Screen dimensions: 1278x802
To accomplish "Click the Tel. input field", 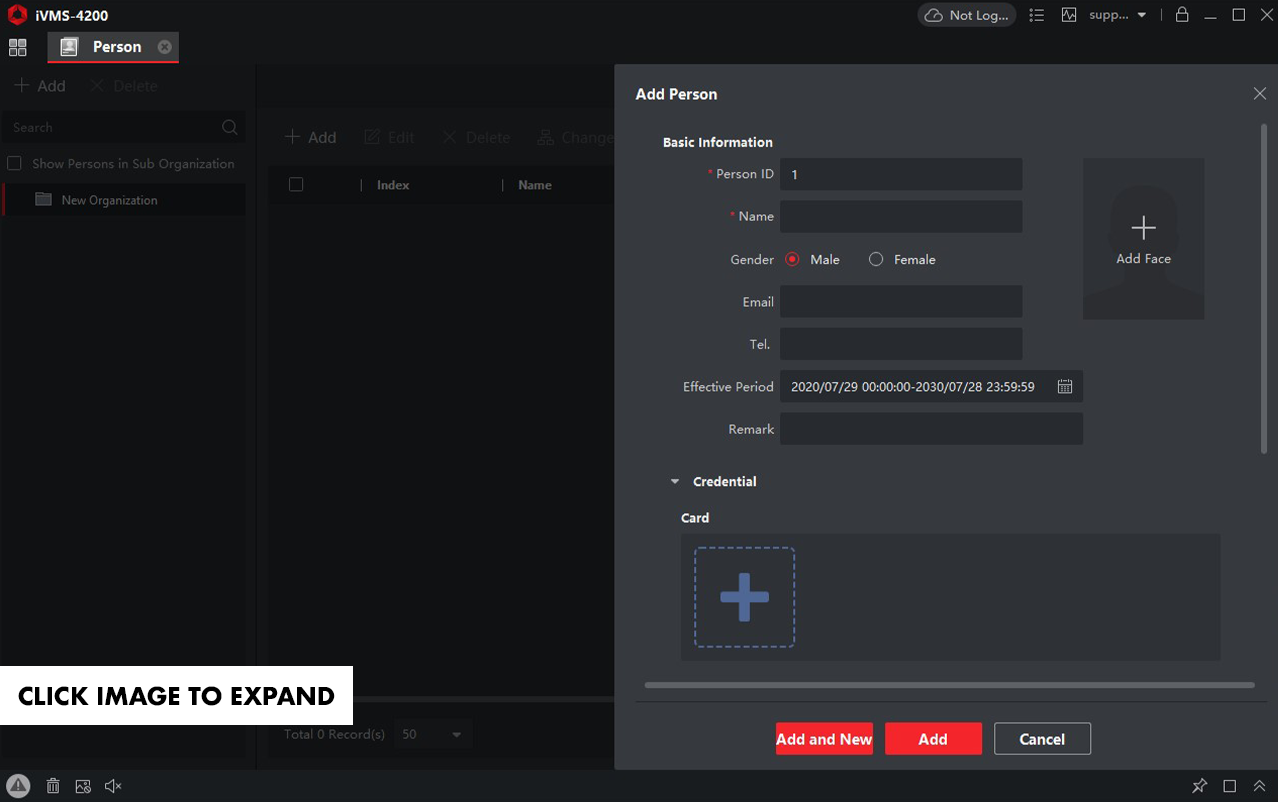I will [901, 344].
